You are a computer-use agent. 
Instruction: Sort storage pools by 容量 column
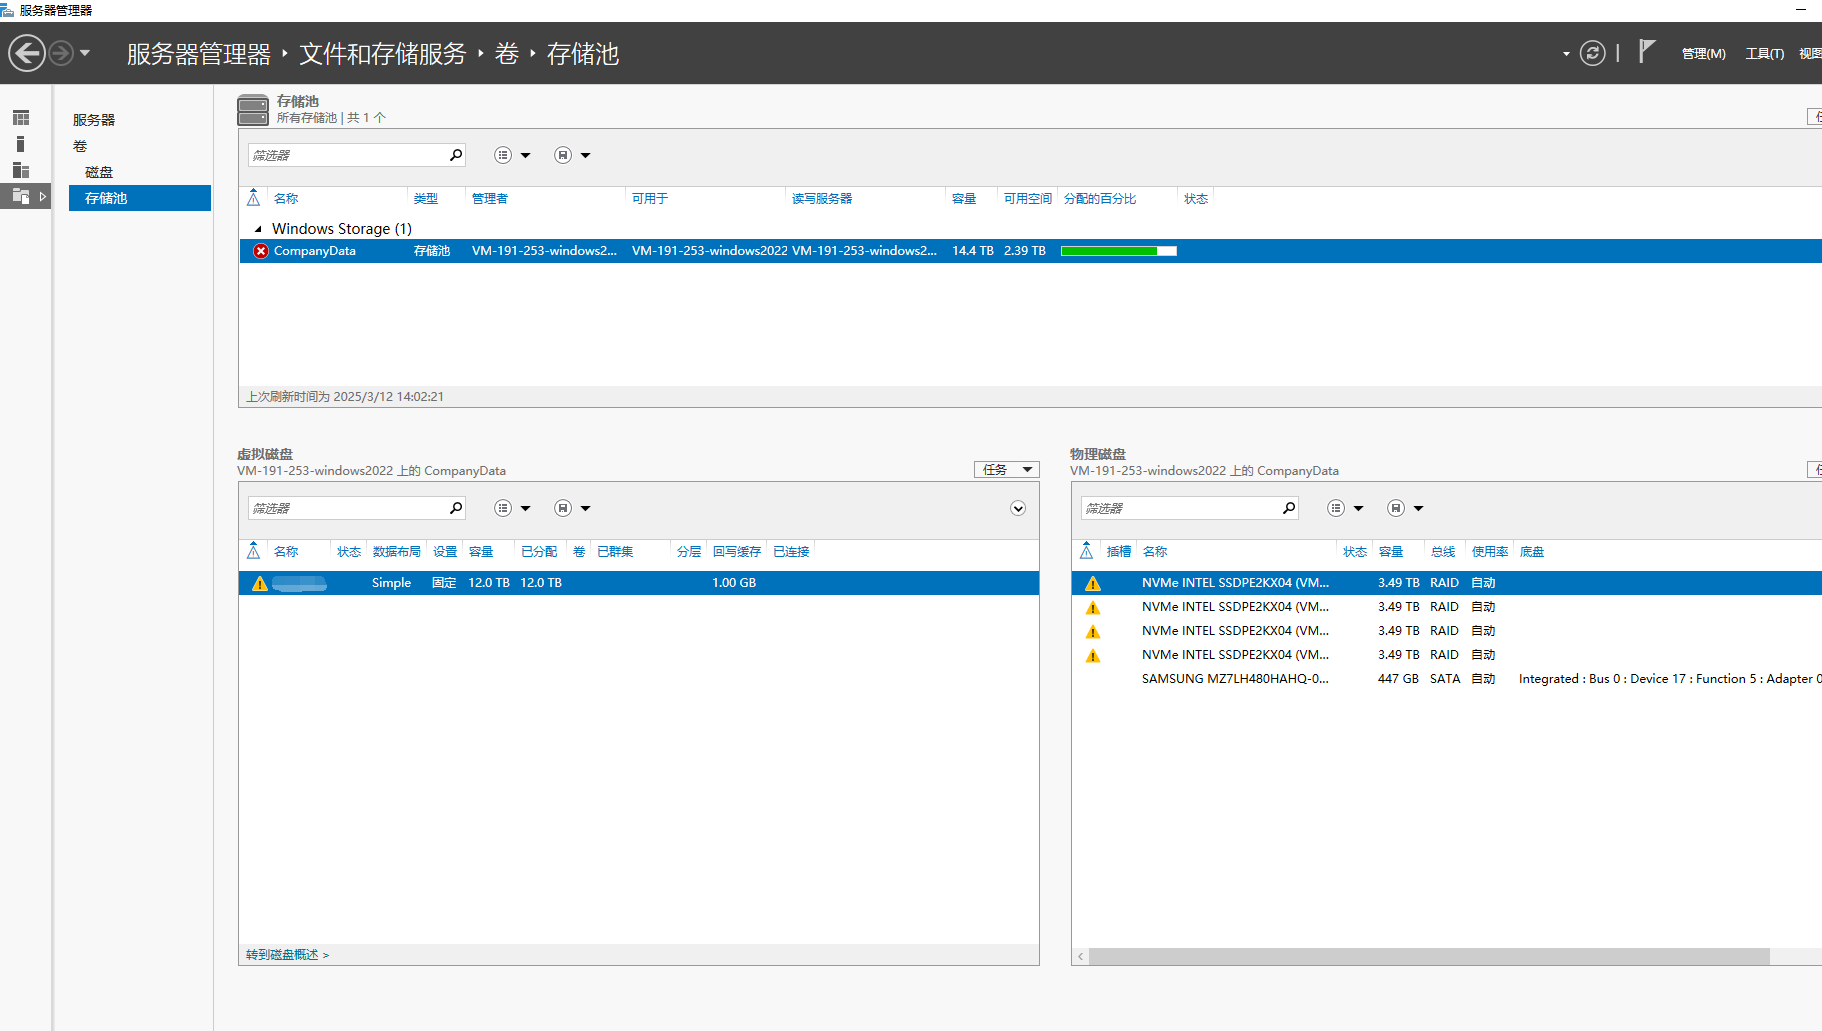click(964, 199)
